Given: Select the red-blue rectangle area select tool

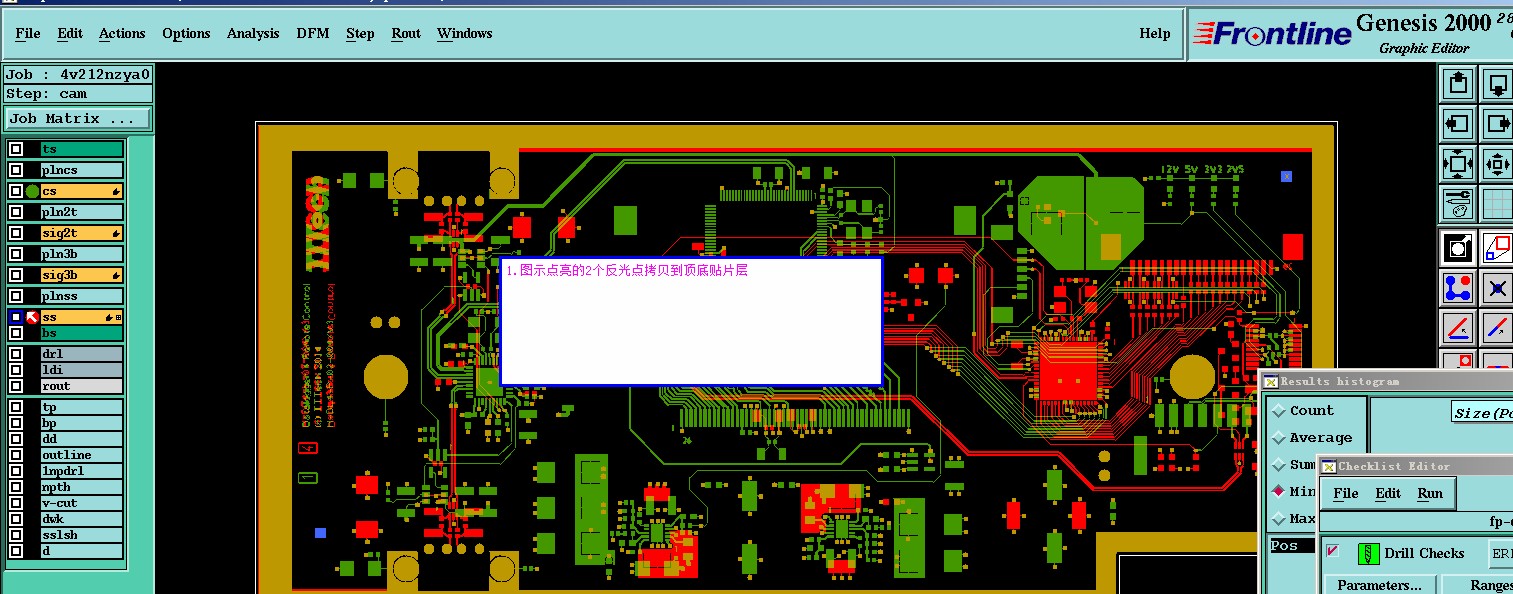Looking at the screenshot, I should [x=1497, y=248].
